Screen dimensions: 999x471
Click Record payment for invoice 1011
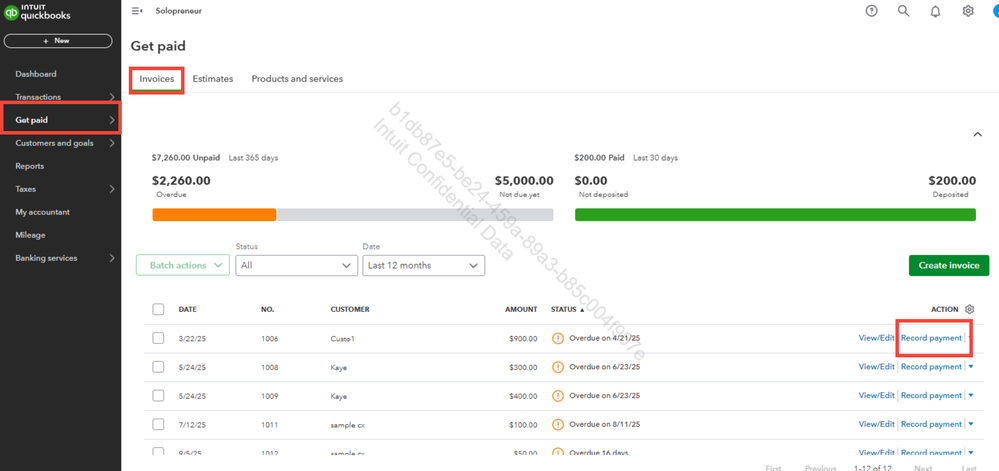pyautogui.click(x=931, y=424)
